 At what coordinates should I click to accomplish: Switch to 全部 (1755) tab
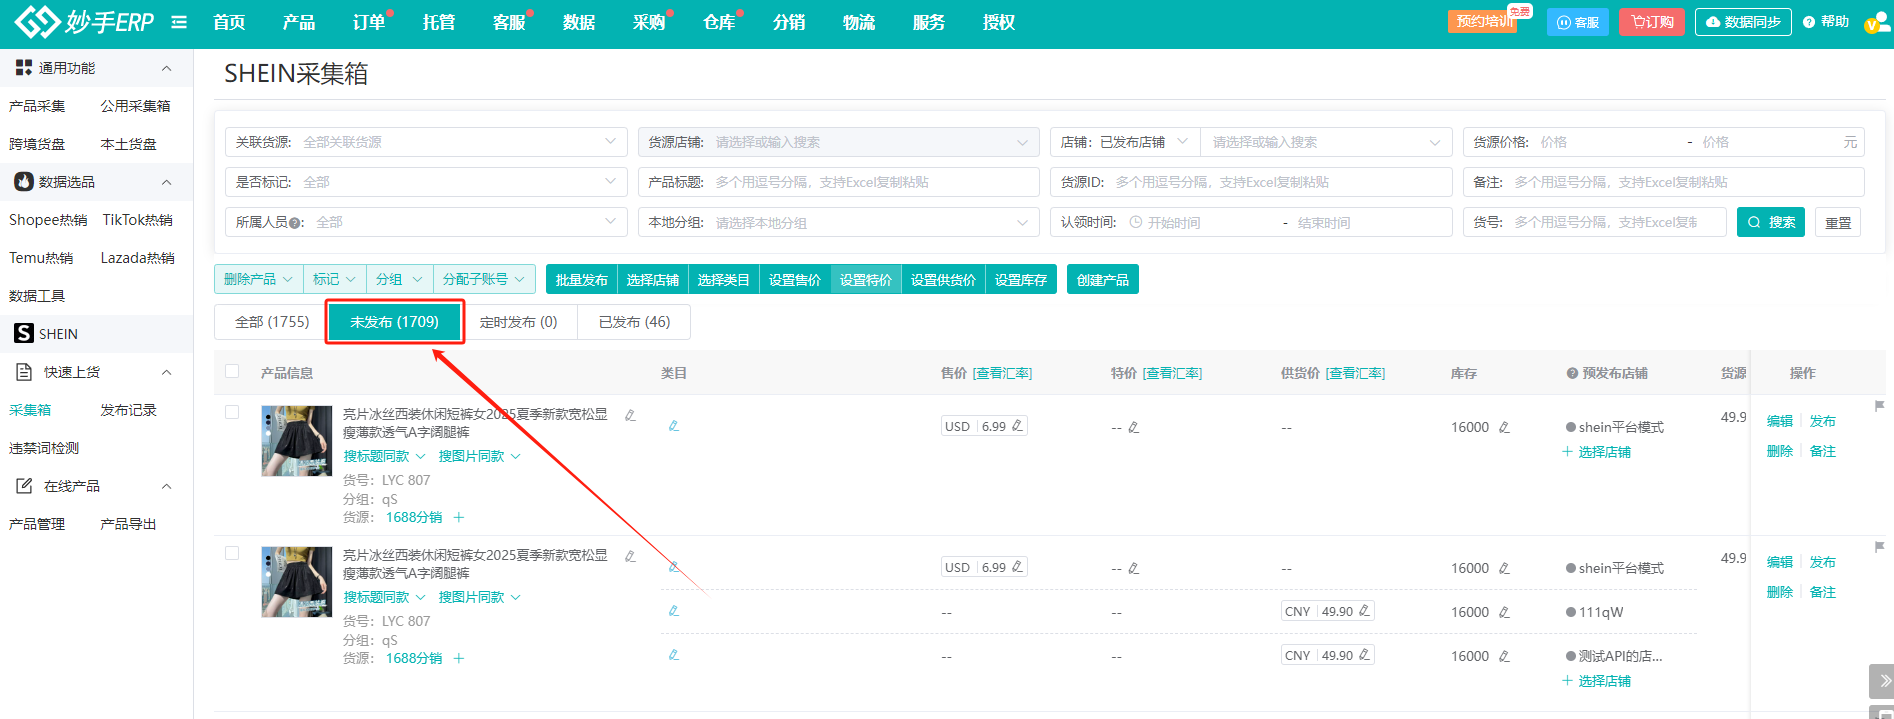pyautogui.click(x=272, y=322)
